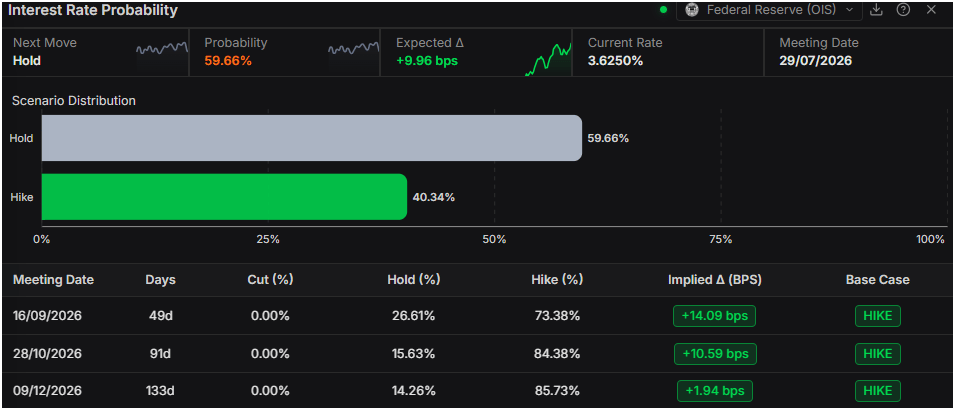Click the Federal Reserve seal icon
This screenshot has width=955, height=410.
[692, 10]
